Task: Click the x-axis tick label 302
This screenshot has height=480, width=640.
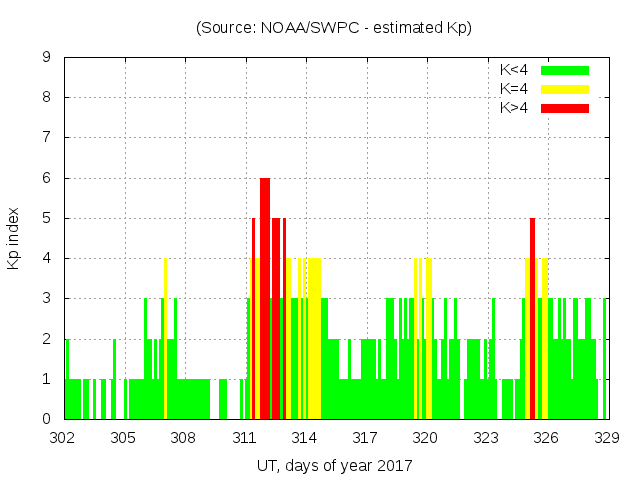Action: 63,437
